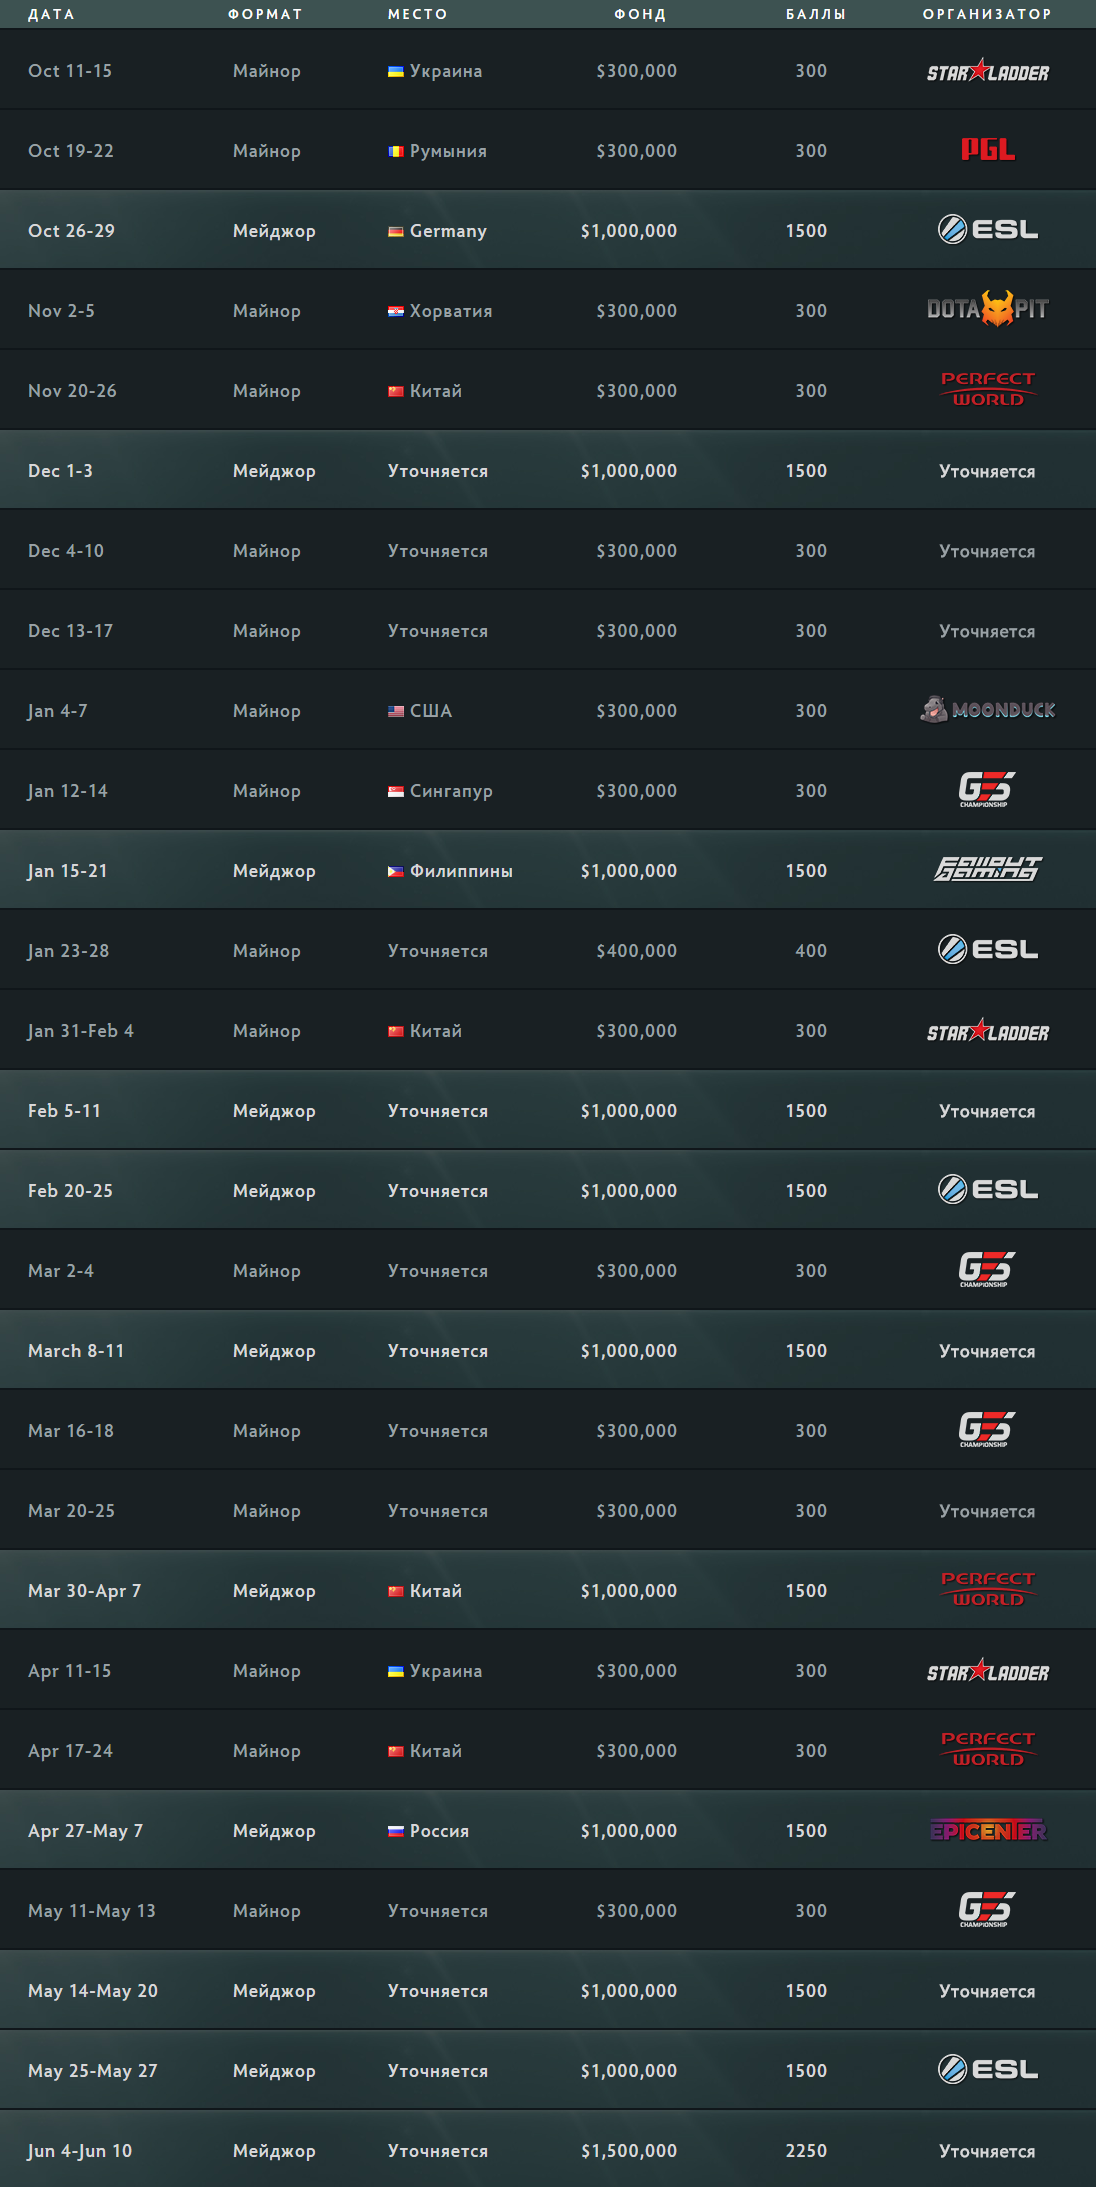Click the Singapore flag icon

click(396, 791)
